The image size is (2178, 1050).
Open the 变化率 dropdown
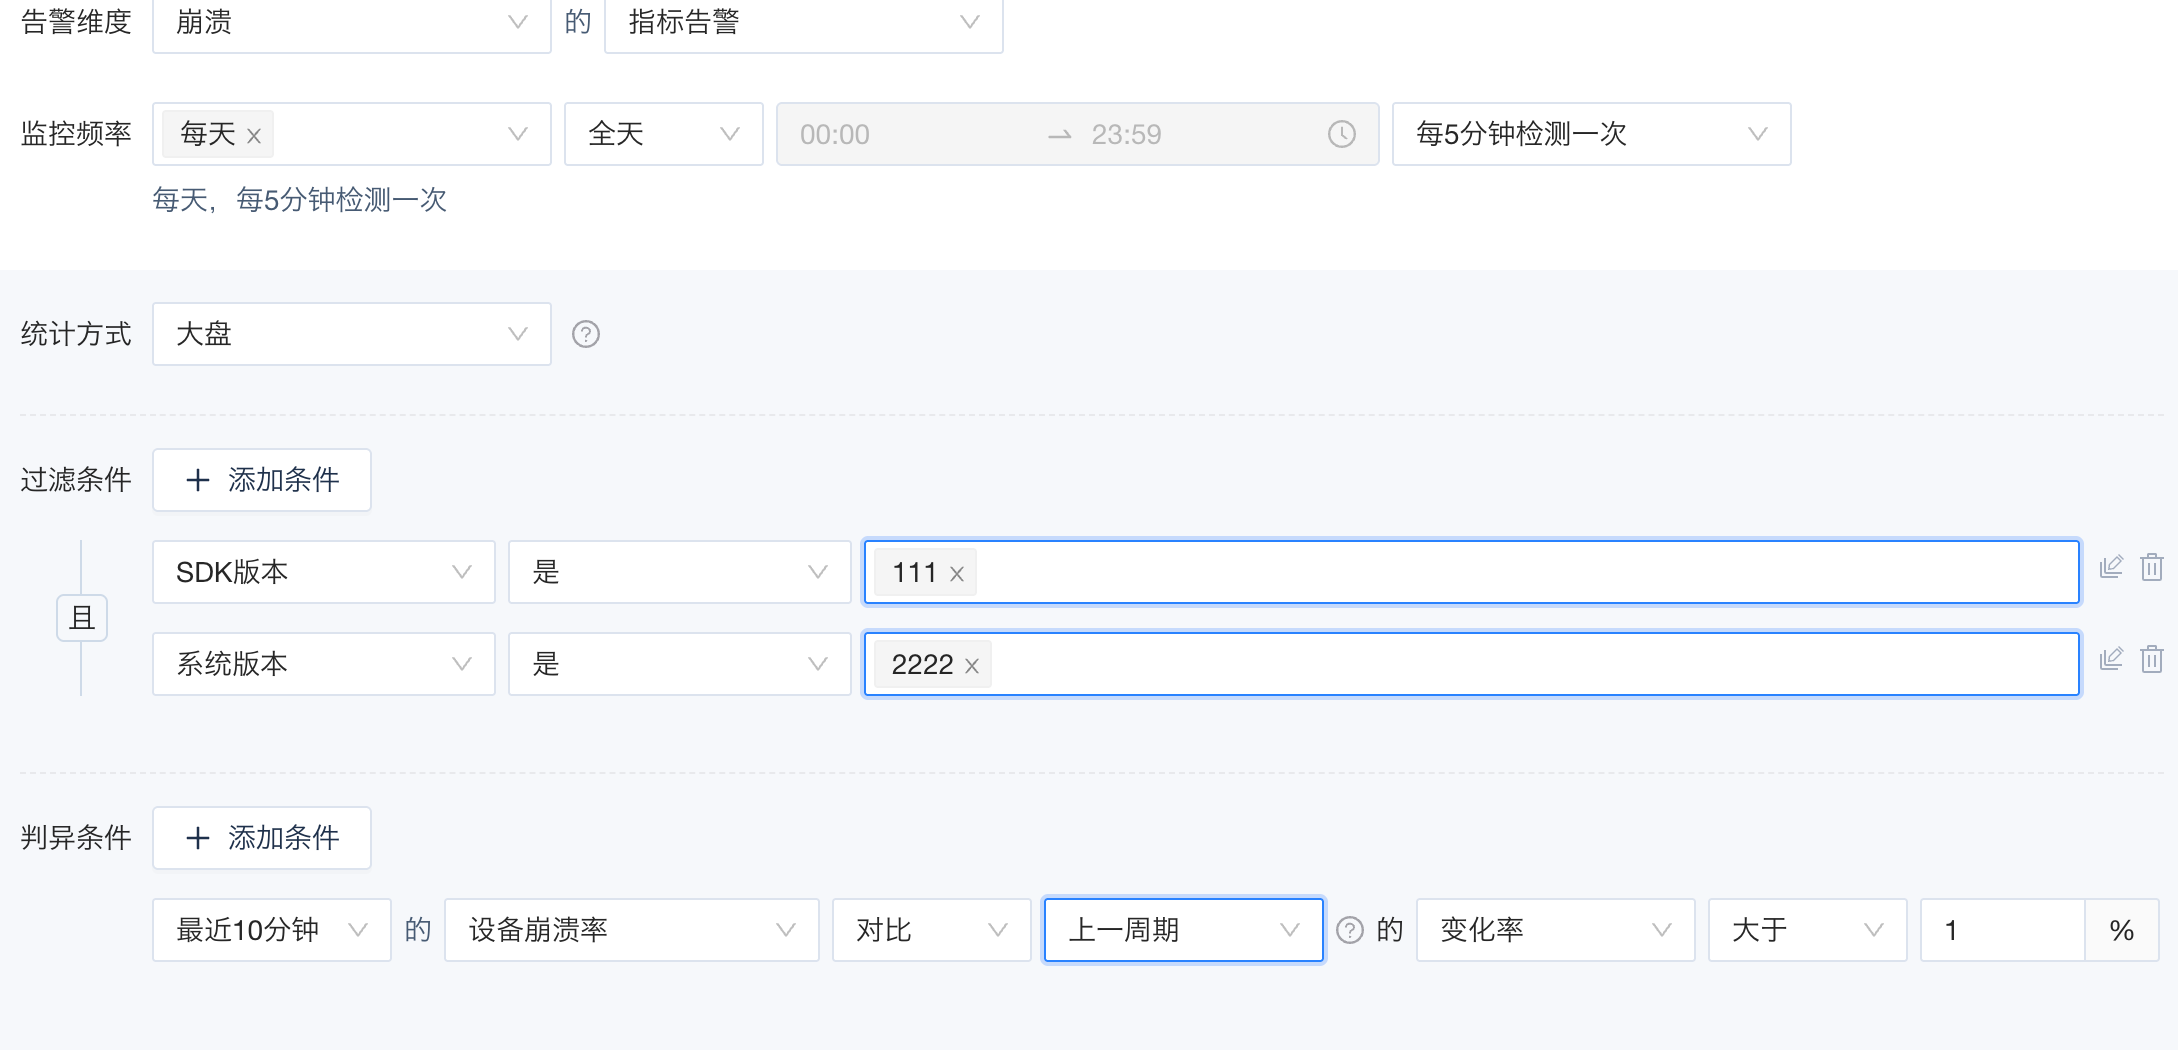[1555, 930]
